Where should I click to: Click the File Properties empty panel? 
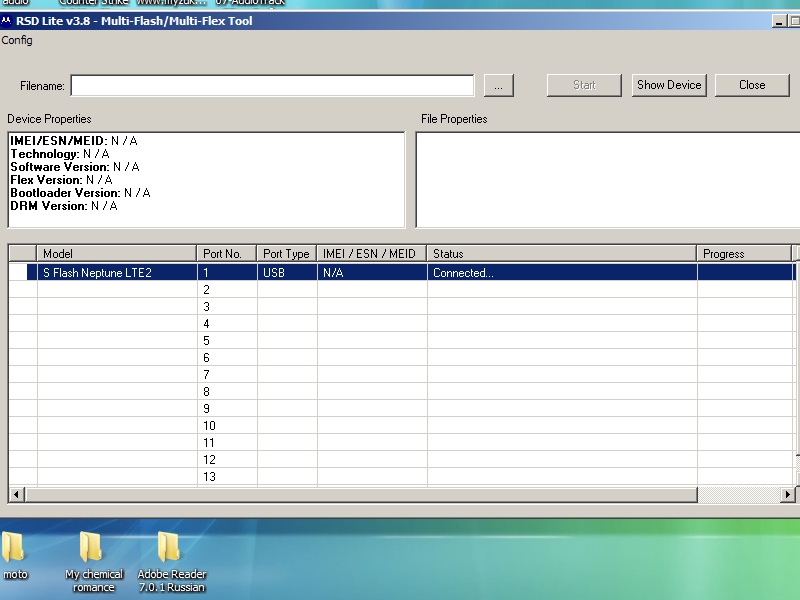click(608, 180)
